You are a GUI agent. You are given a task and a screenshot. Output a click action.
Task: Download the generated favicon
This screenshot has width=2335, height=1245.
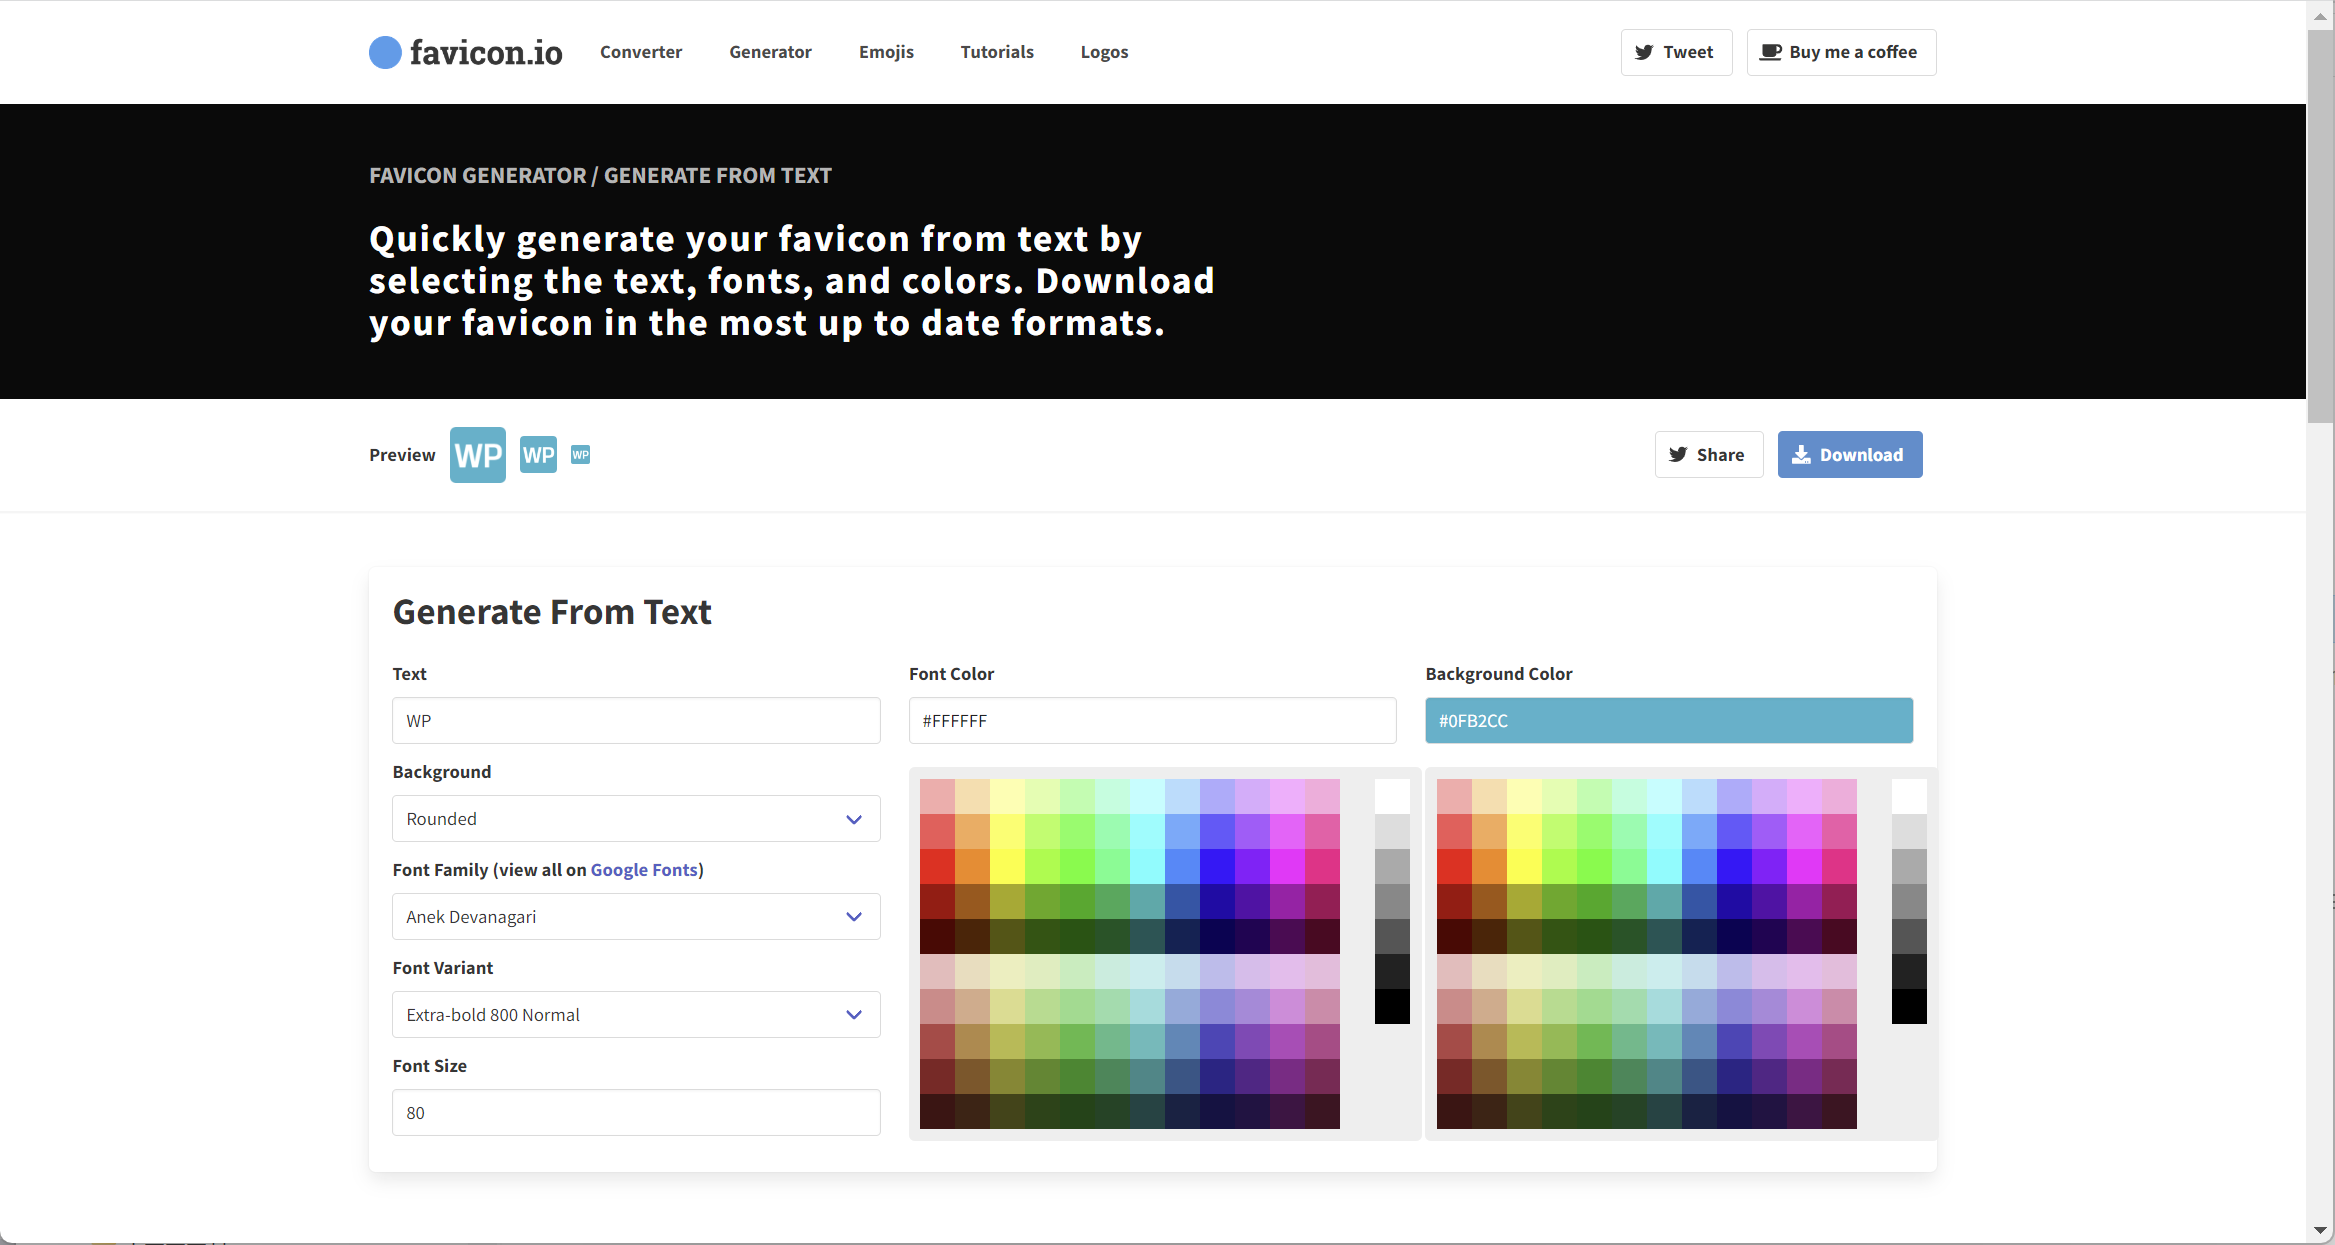[x=1849, y=455]
